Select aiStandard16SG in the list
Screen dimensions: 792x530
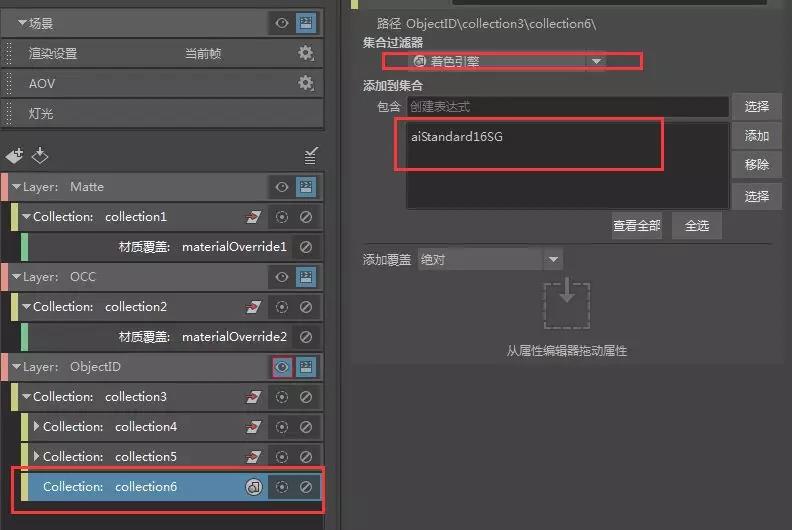tap(457, 136)
